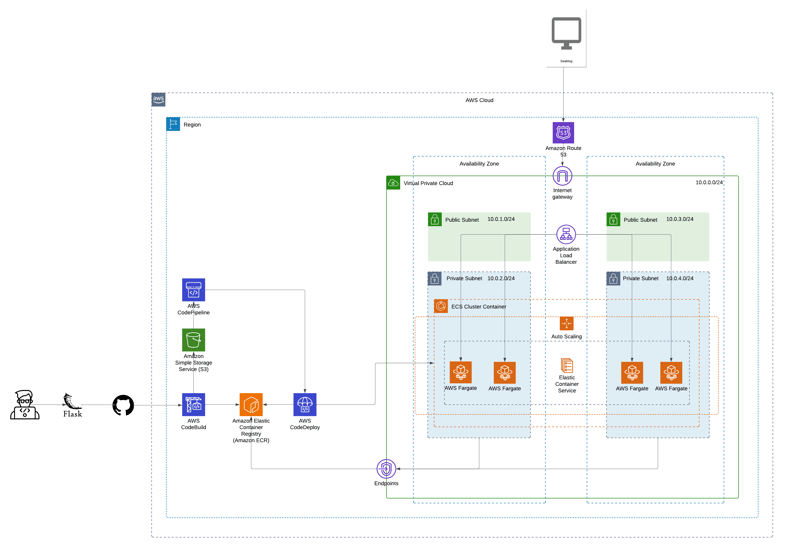Click the "Application Load Balancer" caption
800x547 pixels.
566,256
